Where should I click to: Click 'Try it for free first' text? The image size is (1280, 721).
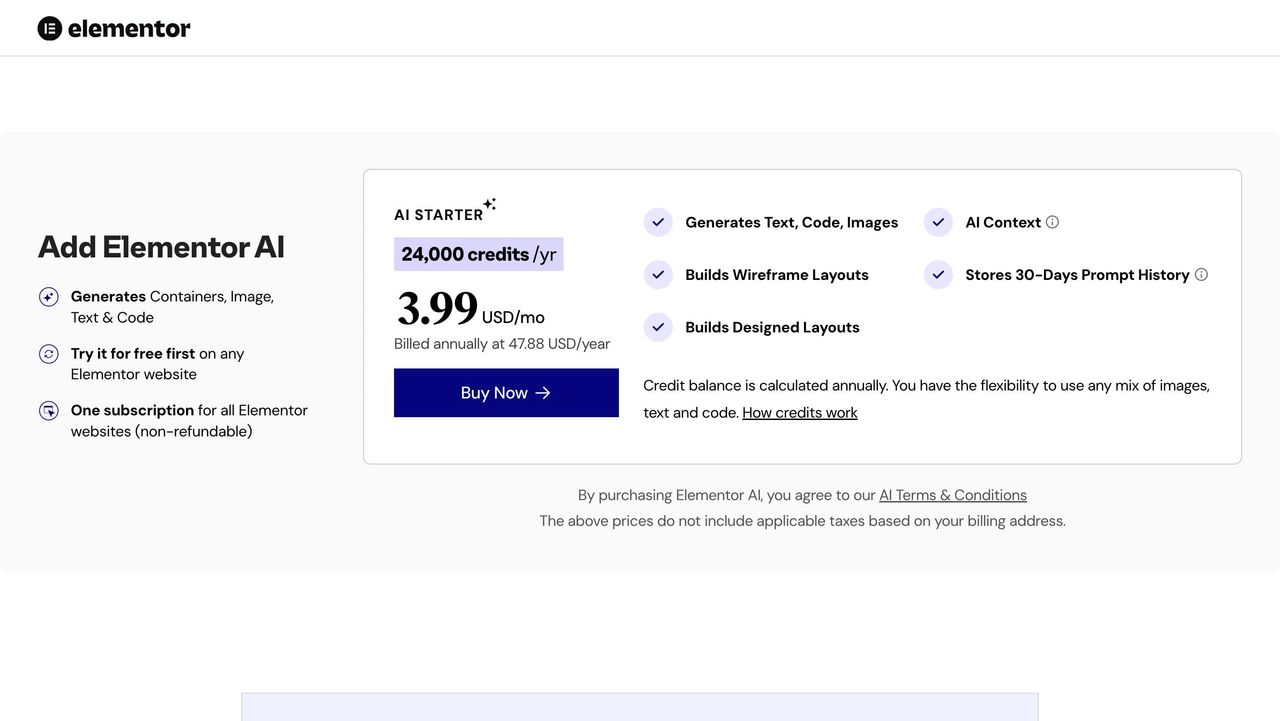pyautogui.click(x=133, y=354)
